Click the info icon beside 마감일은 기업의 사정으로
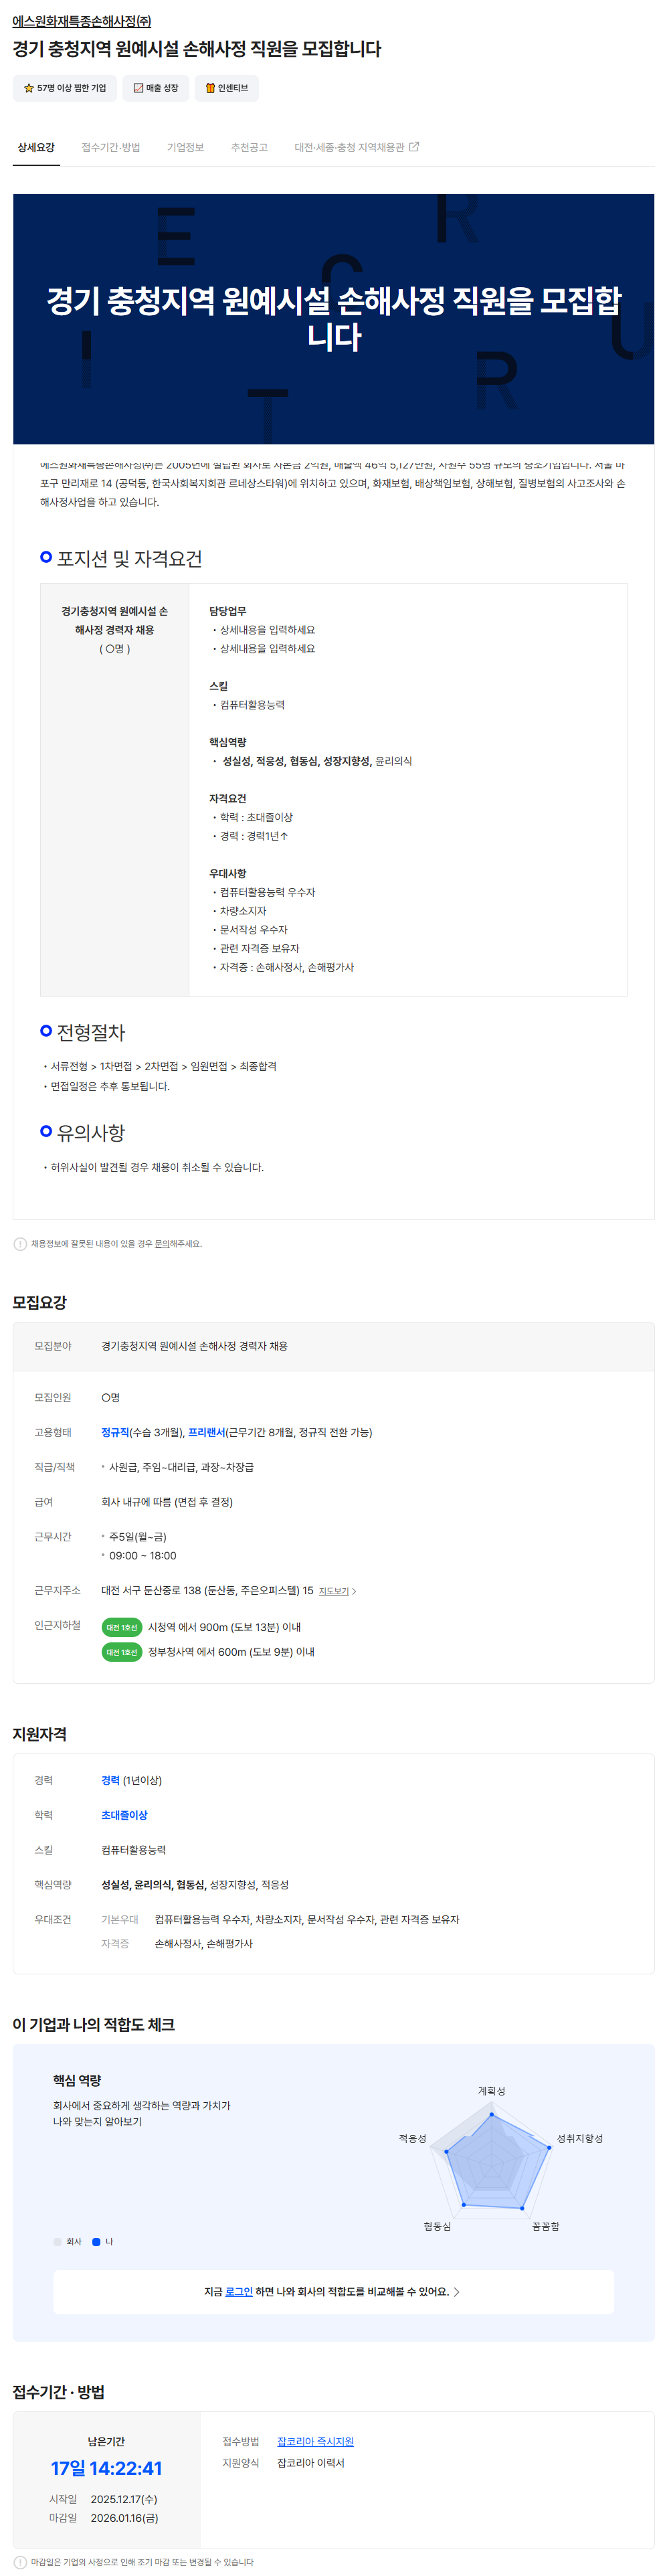 coord(20,2562)
